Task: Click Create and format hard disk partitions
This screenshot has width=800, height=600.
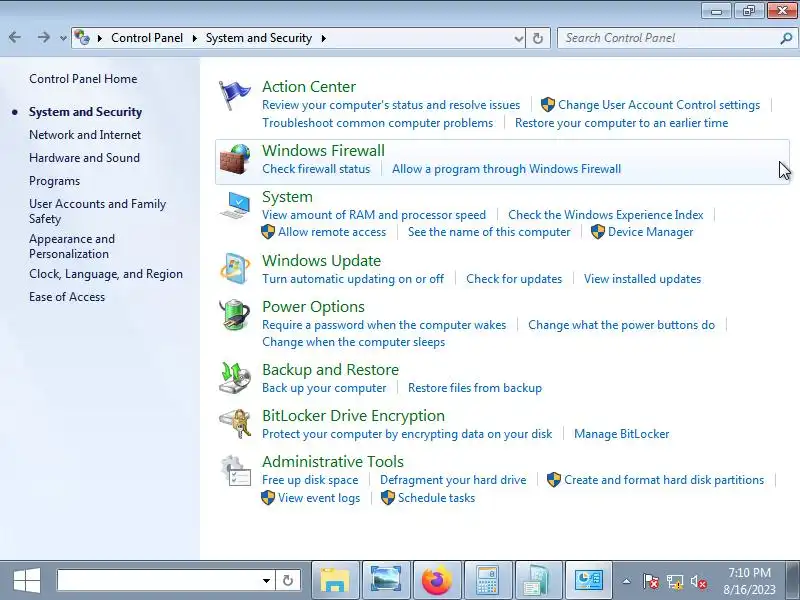Action: pos(664,480)
